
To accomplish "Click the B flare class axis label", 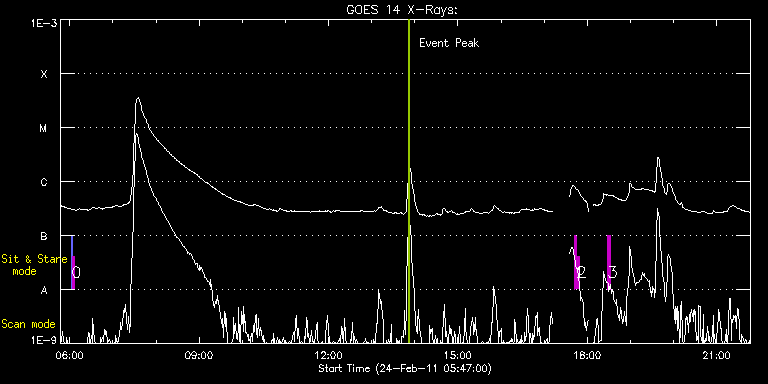I will coord(44,236).
